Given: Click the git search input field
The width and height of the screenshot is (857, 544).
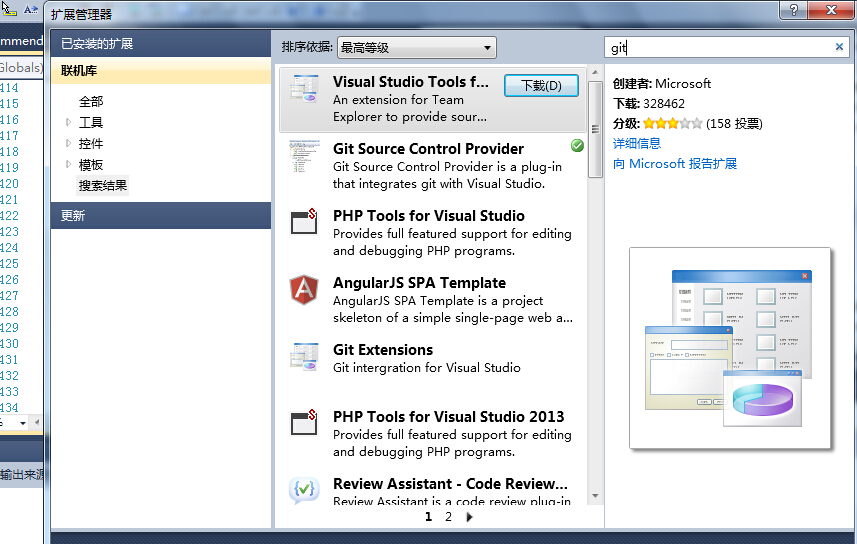Looking at the screenshot, I should coord(719,48).
